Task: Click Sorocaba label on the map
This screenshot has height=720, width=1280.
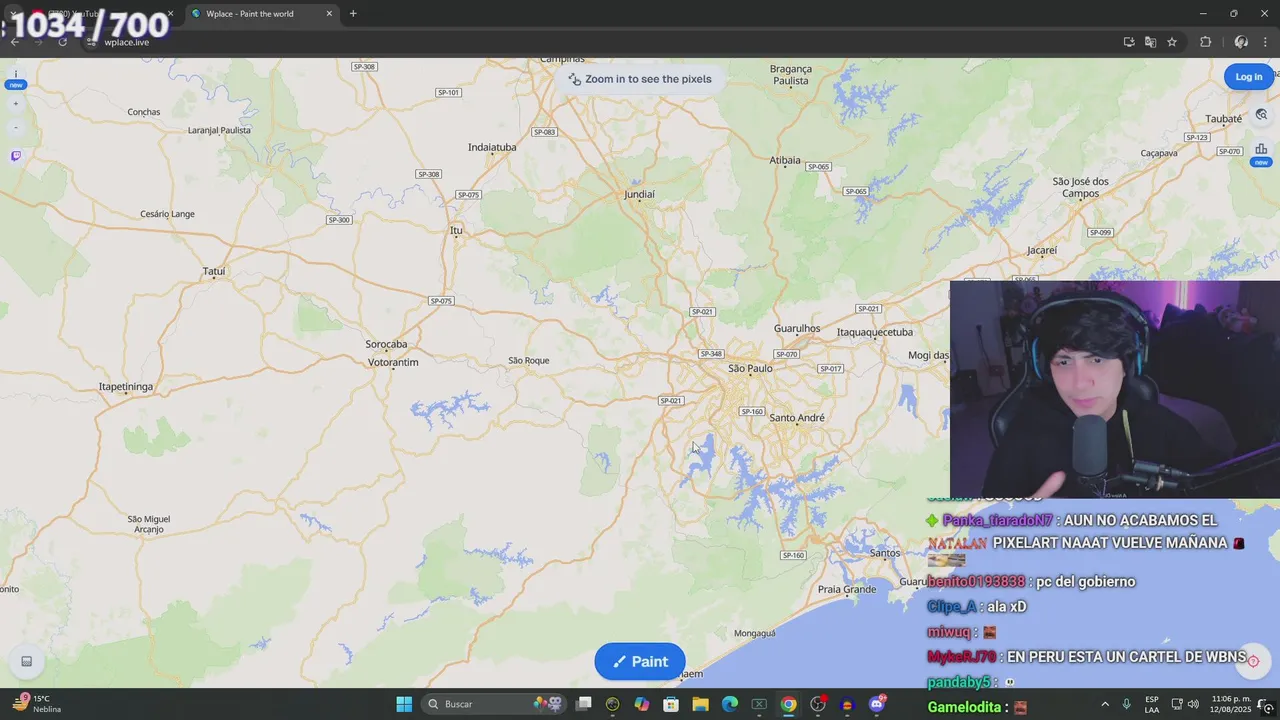Action: 386,345
